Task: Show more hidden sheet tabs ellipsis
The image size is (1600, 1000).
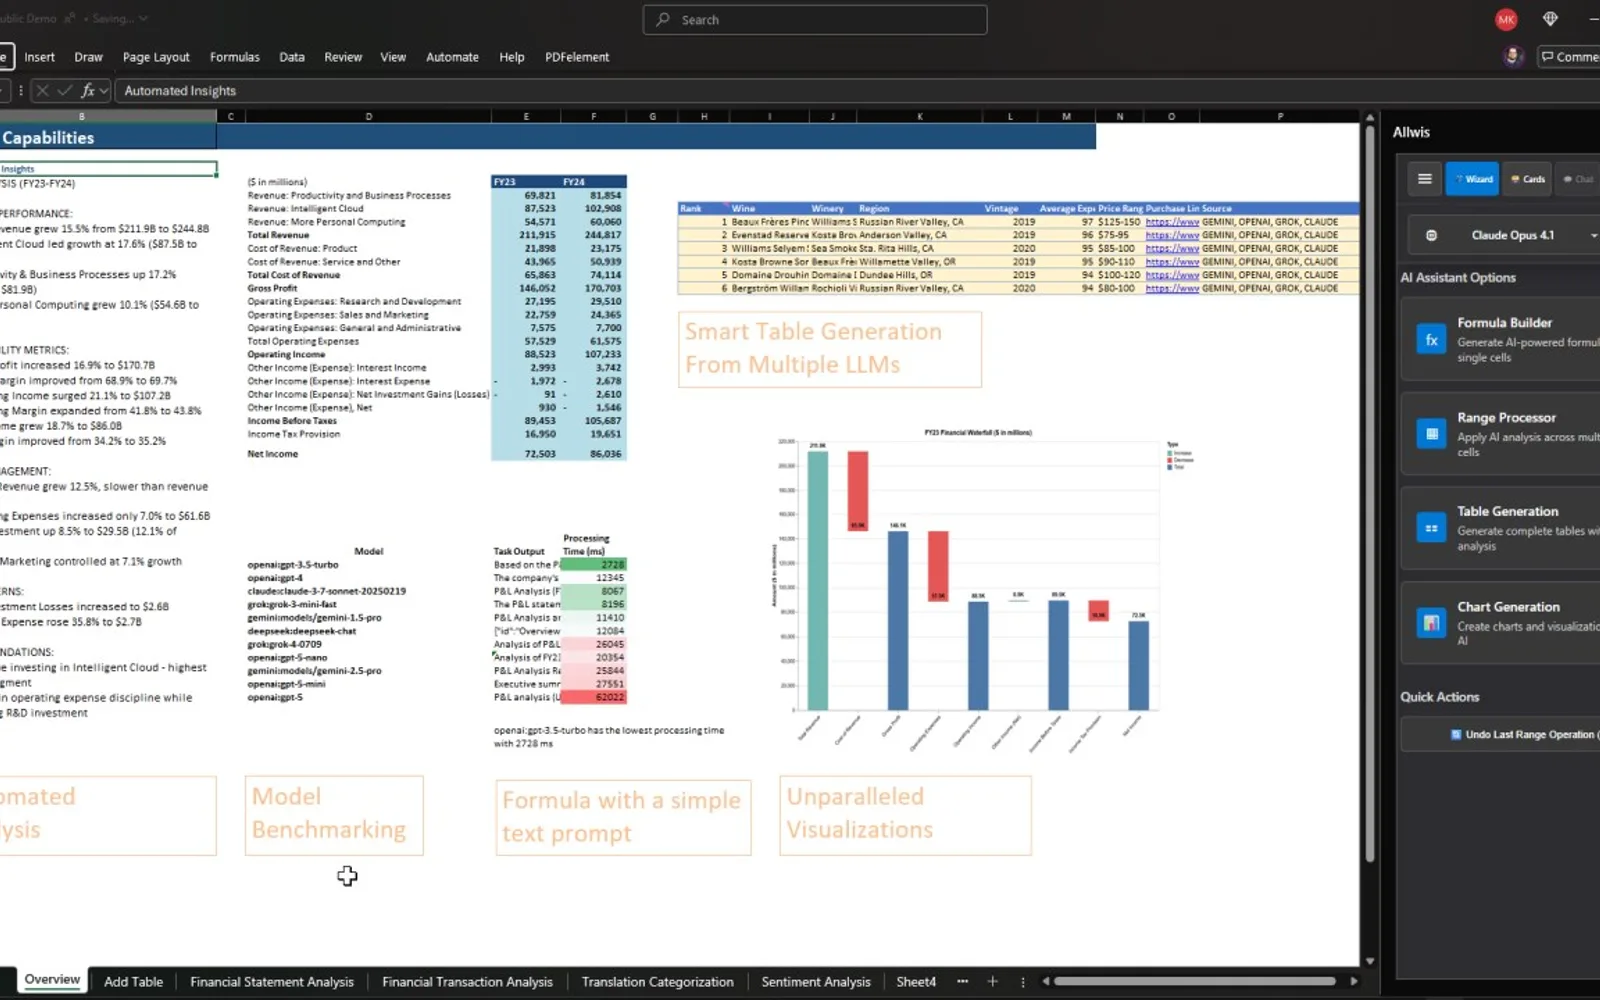Action: [x=962, y=981]
